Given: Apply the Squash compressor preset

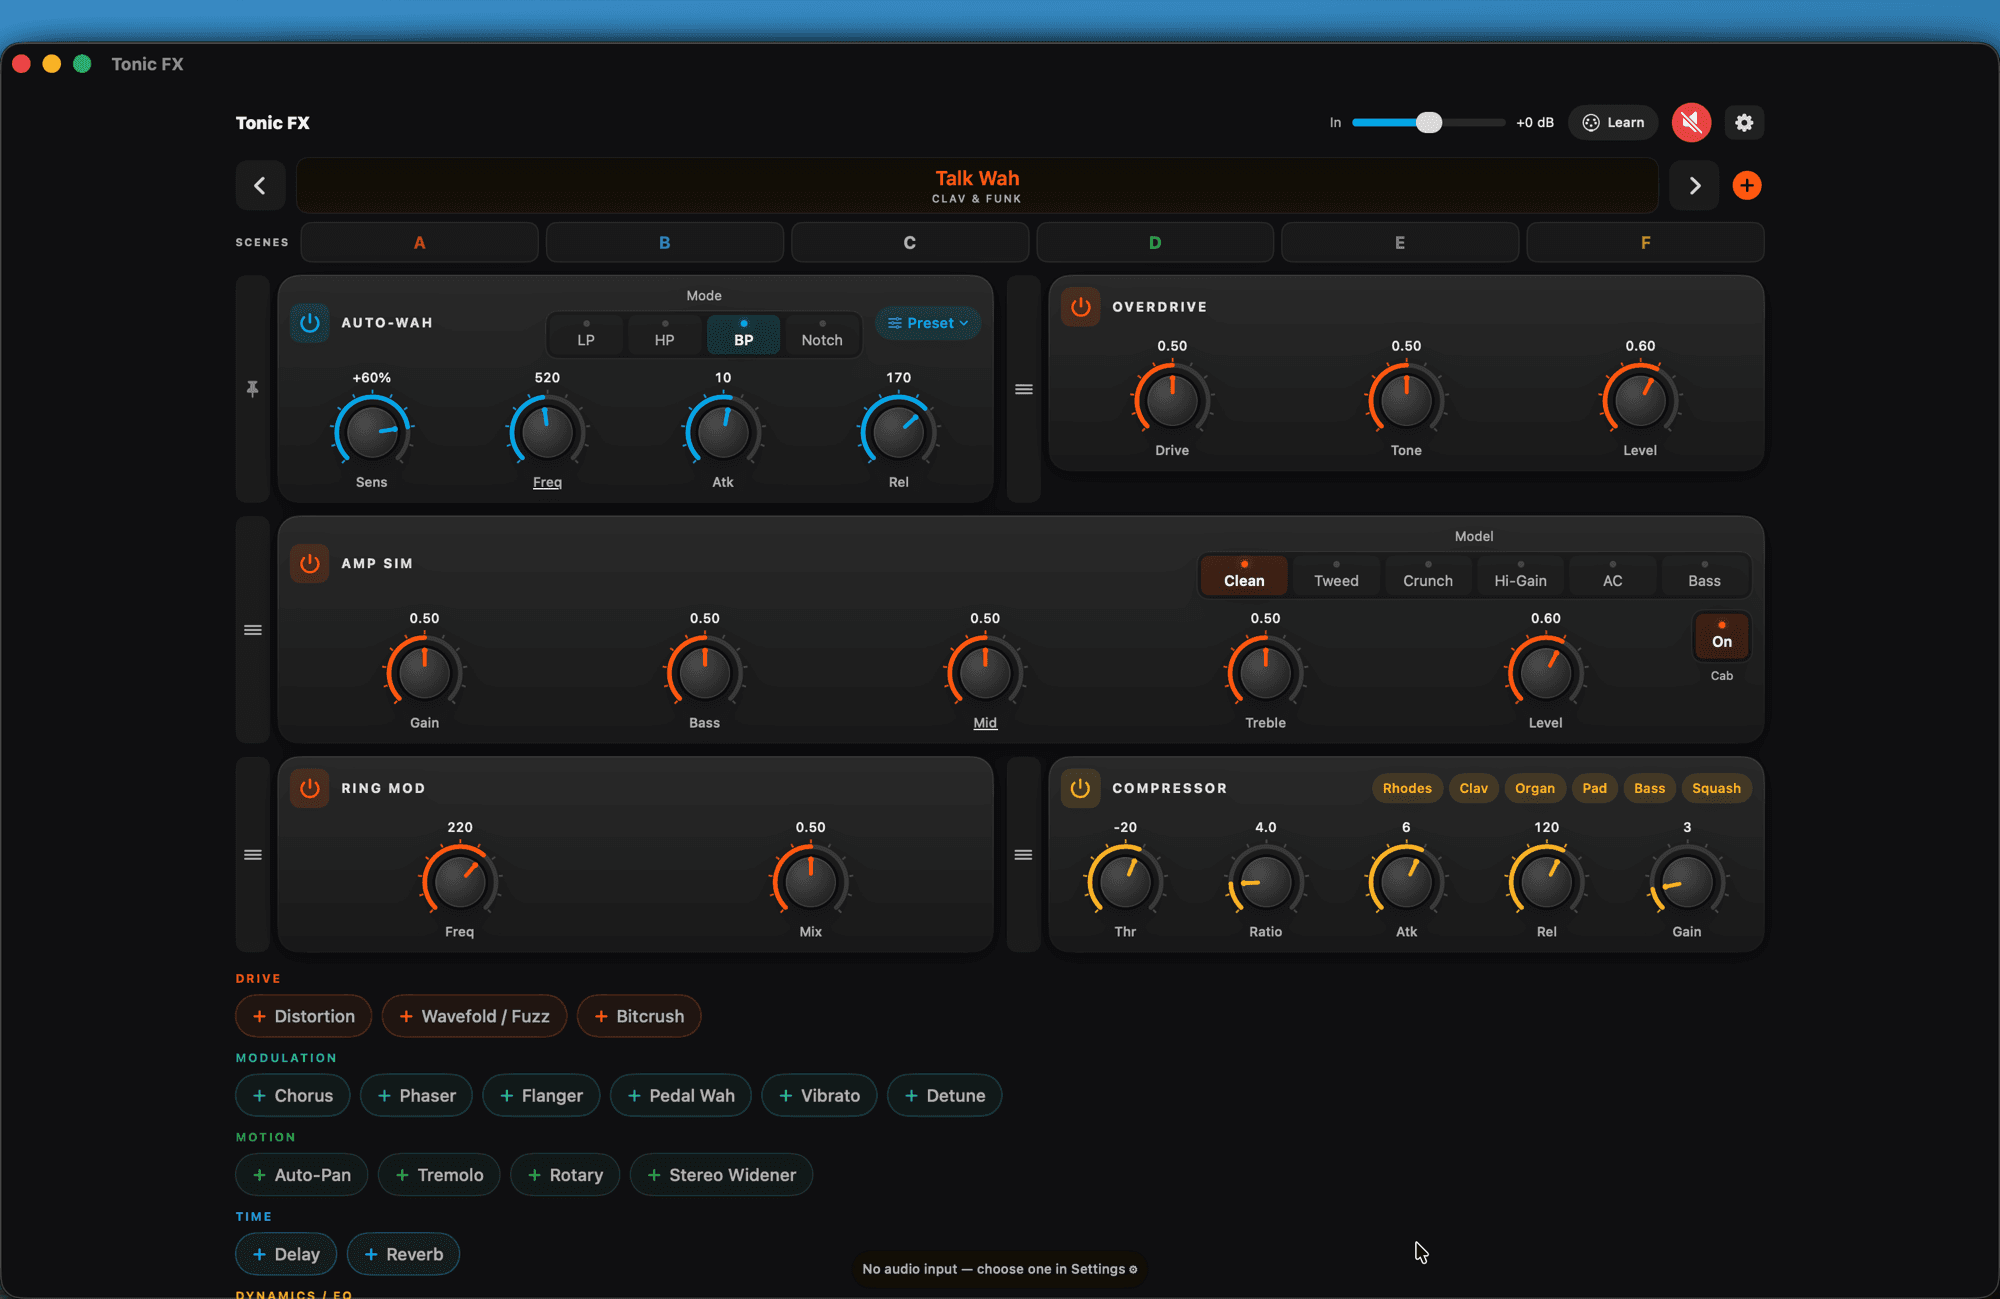Looking at the screenshot, I should [x=1716, y=788].
